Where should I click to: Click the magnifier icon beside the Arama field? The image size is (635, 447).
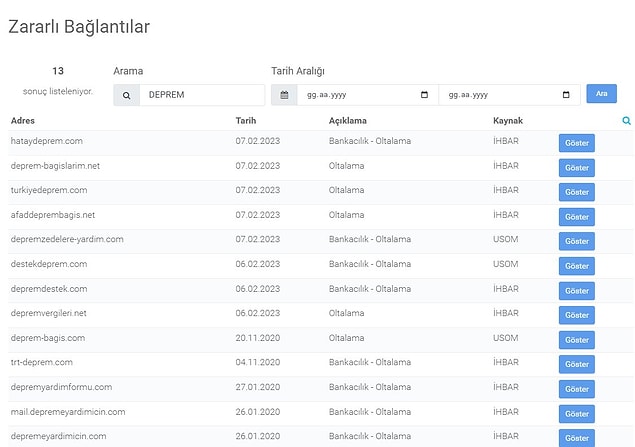126,95
